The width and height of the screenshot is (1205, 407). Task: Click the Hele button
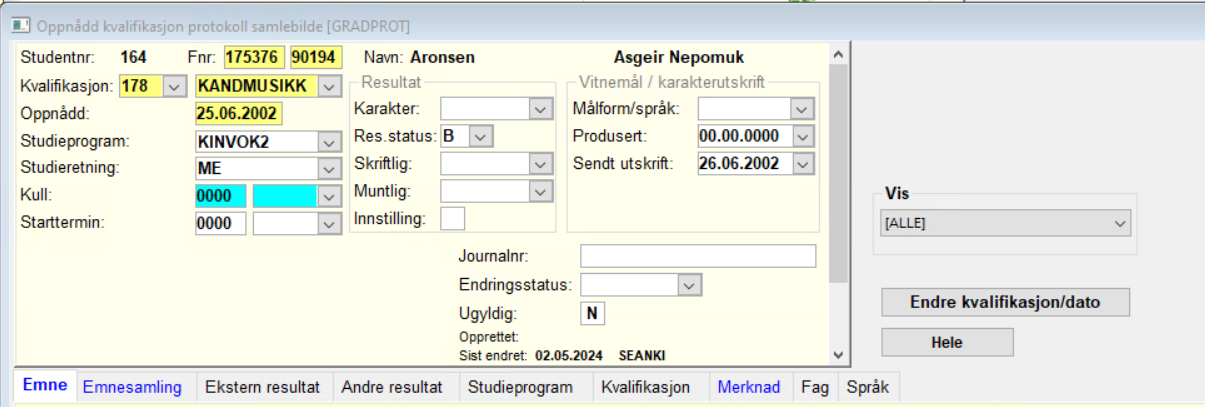[947, 343]
